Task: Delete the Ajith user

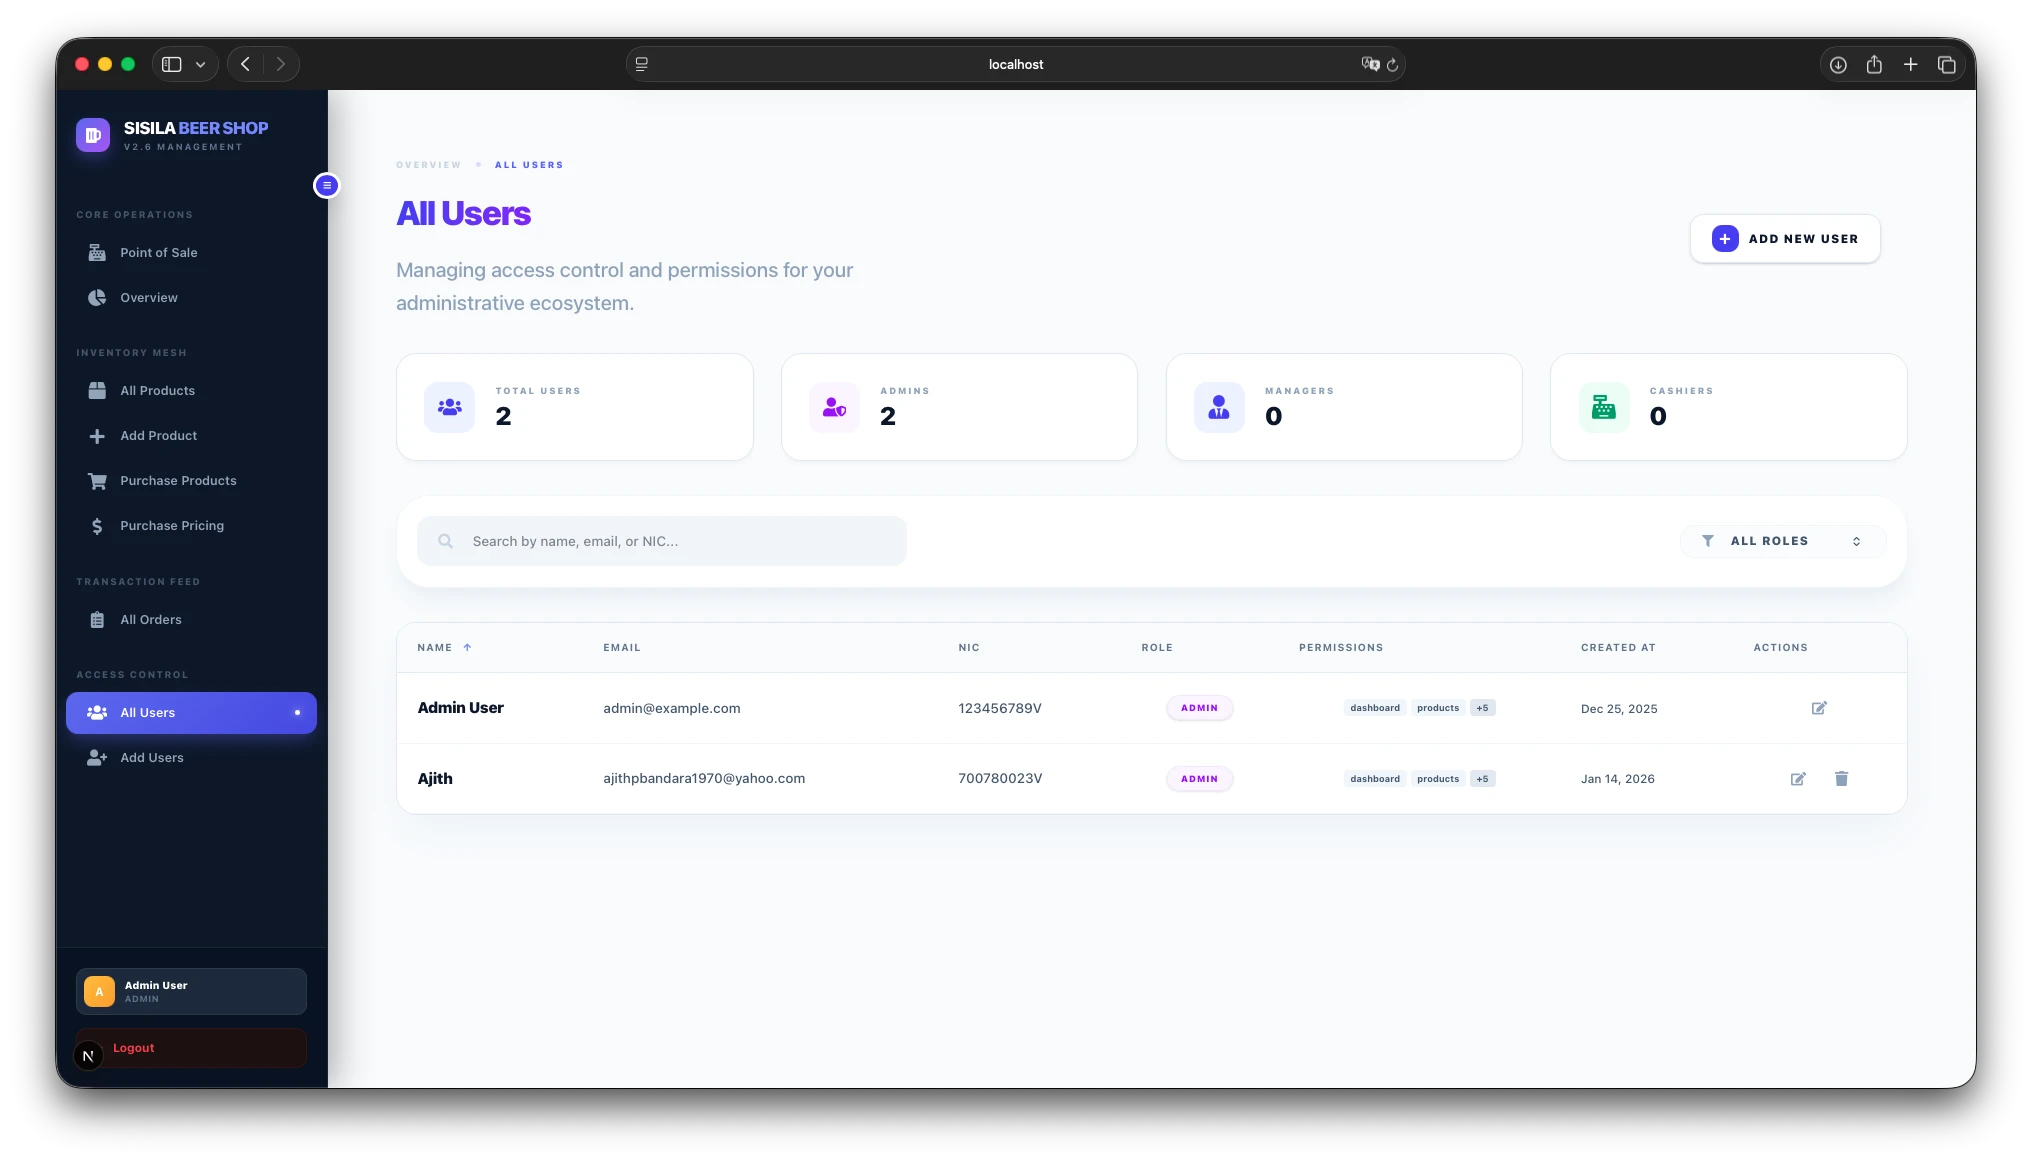Action: coord(1841,778)
